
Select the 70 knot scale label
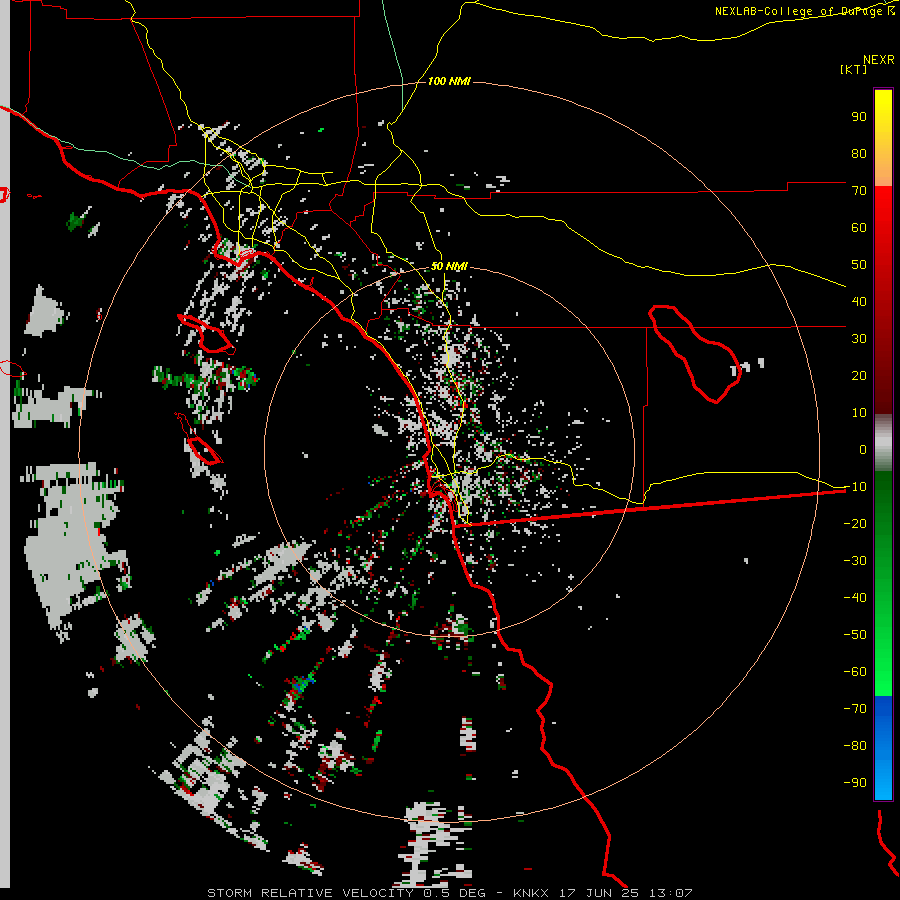(x=859, y=191)
